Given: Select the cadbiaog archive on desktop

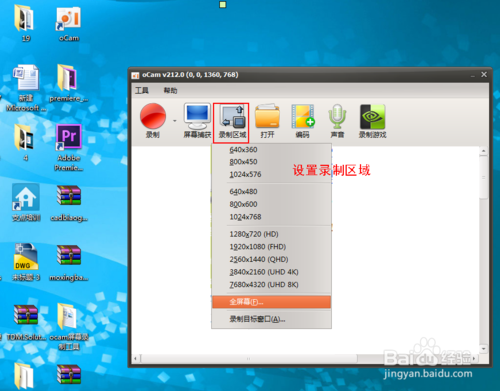Looking at the screenshot, I should tap(69, 203).
